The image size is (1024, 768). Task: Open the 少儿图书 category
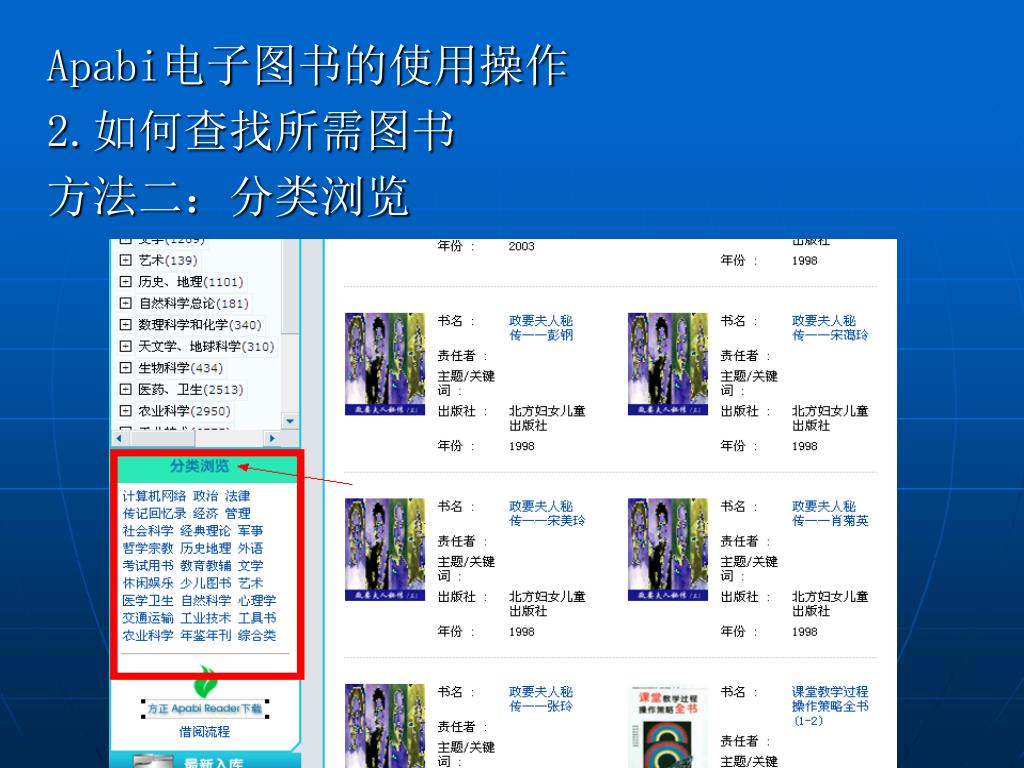click(x=206, y=583)
